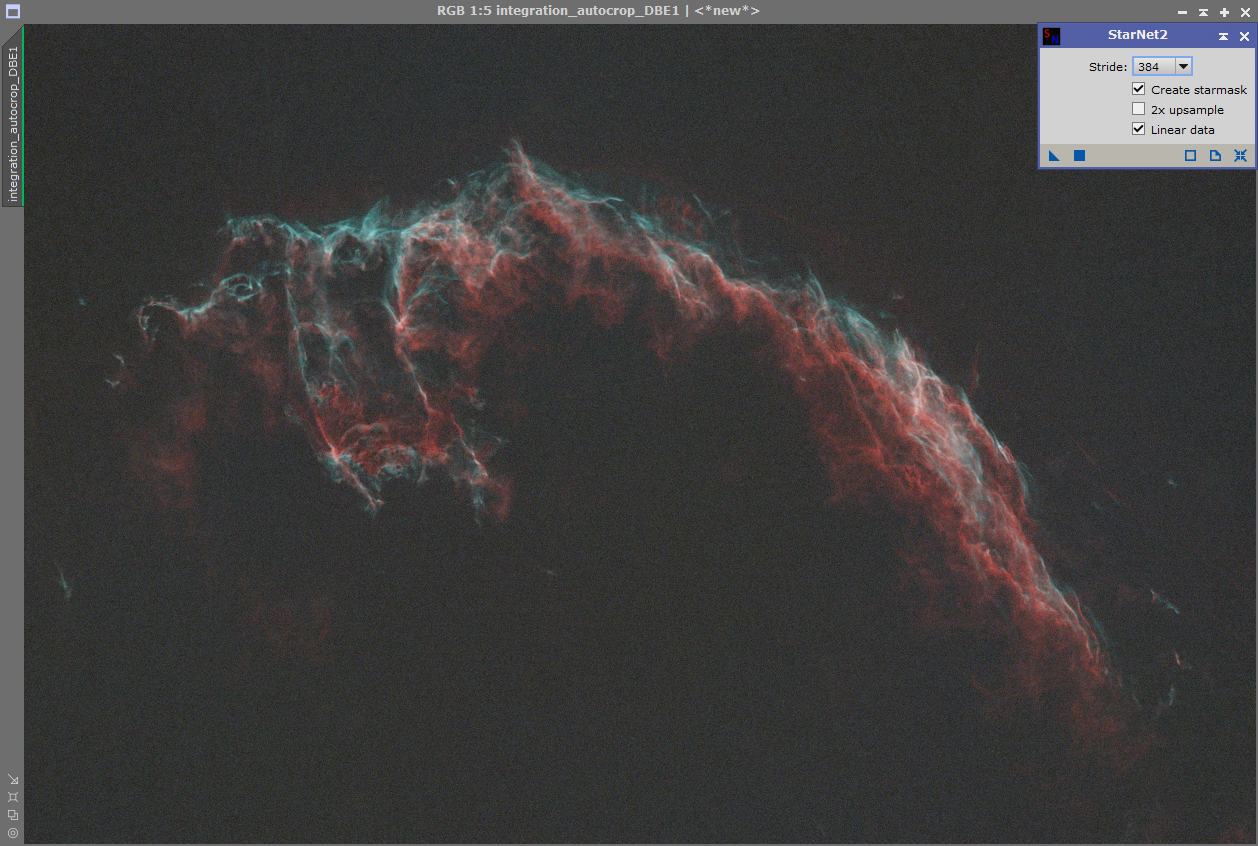Click the diagonal arrow icon in left strip
Image resolution: width=1258 pixels, height=846 pixels.
point(13,779)
